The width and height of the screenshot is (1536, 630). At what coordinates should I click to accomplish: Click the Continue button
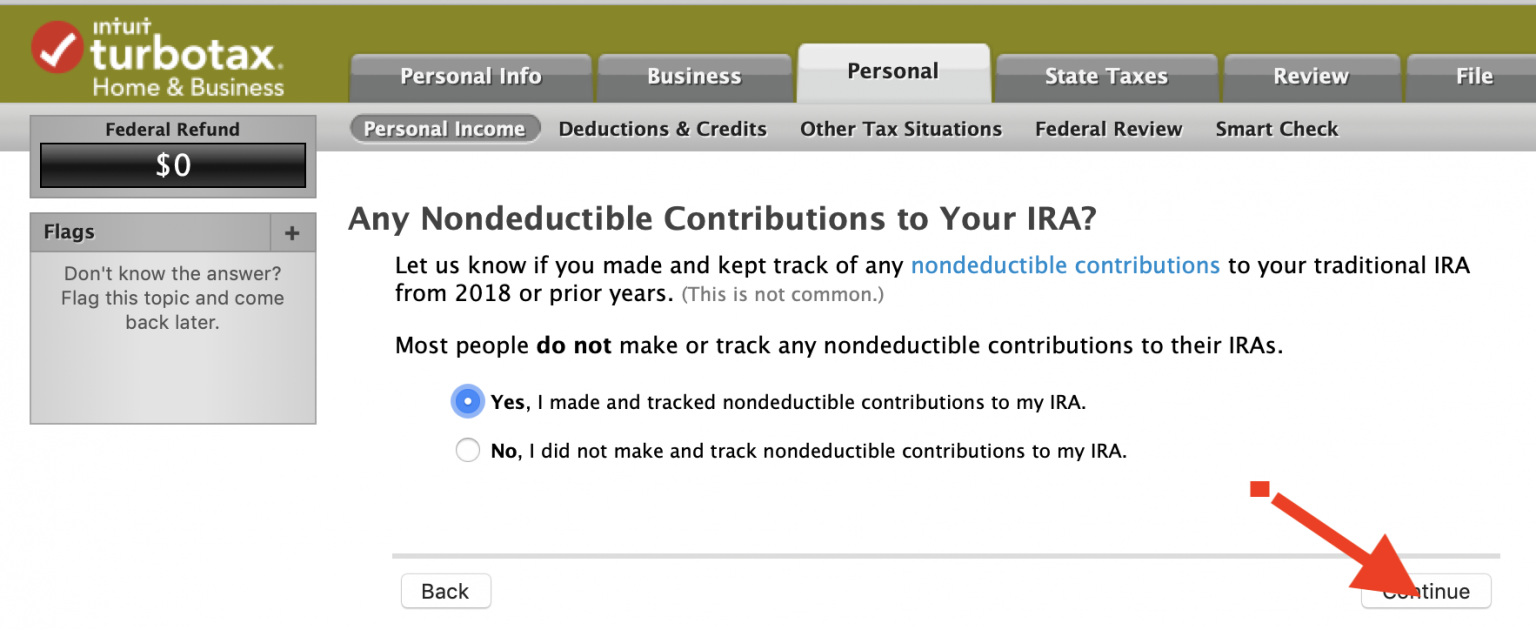pos(1426,591)
